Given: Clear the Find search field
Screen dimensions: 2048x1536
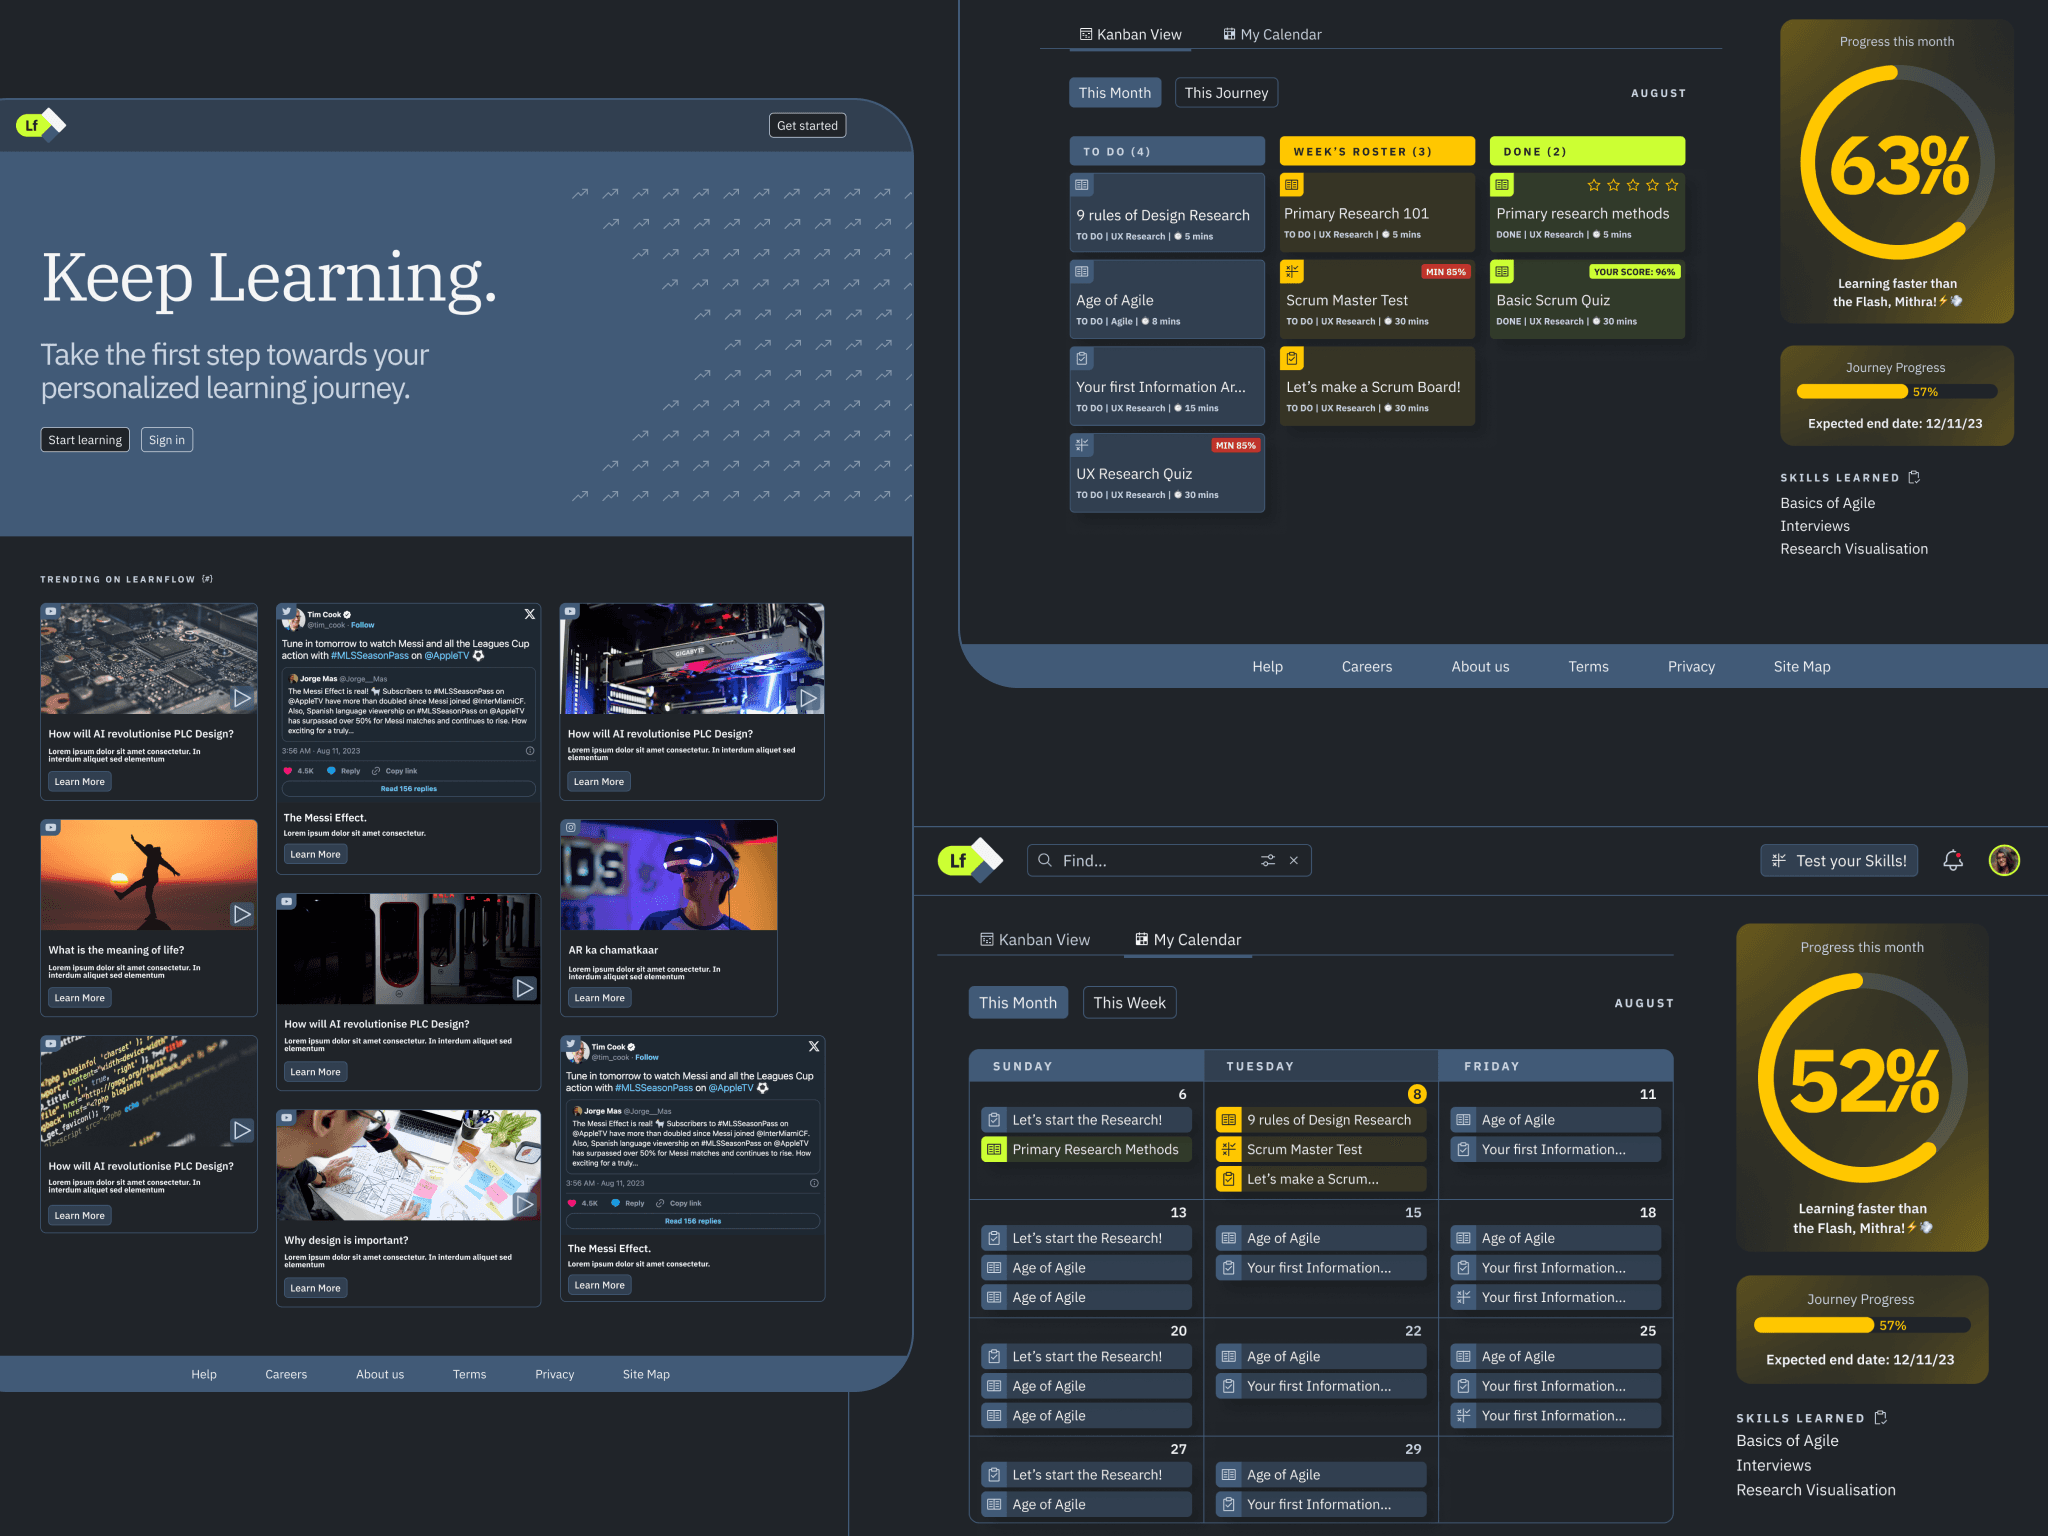Looking at the screenshot, I should coord(1293,860).
